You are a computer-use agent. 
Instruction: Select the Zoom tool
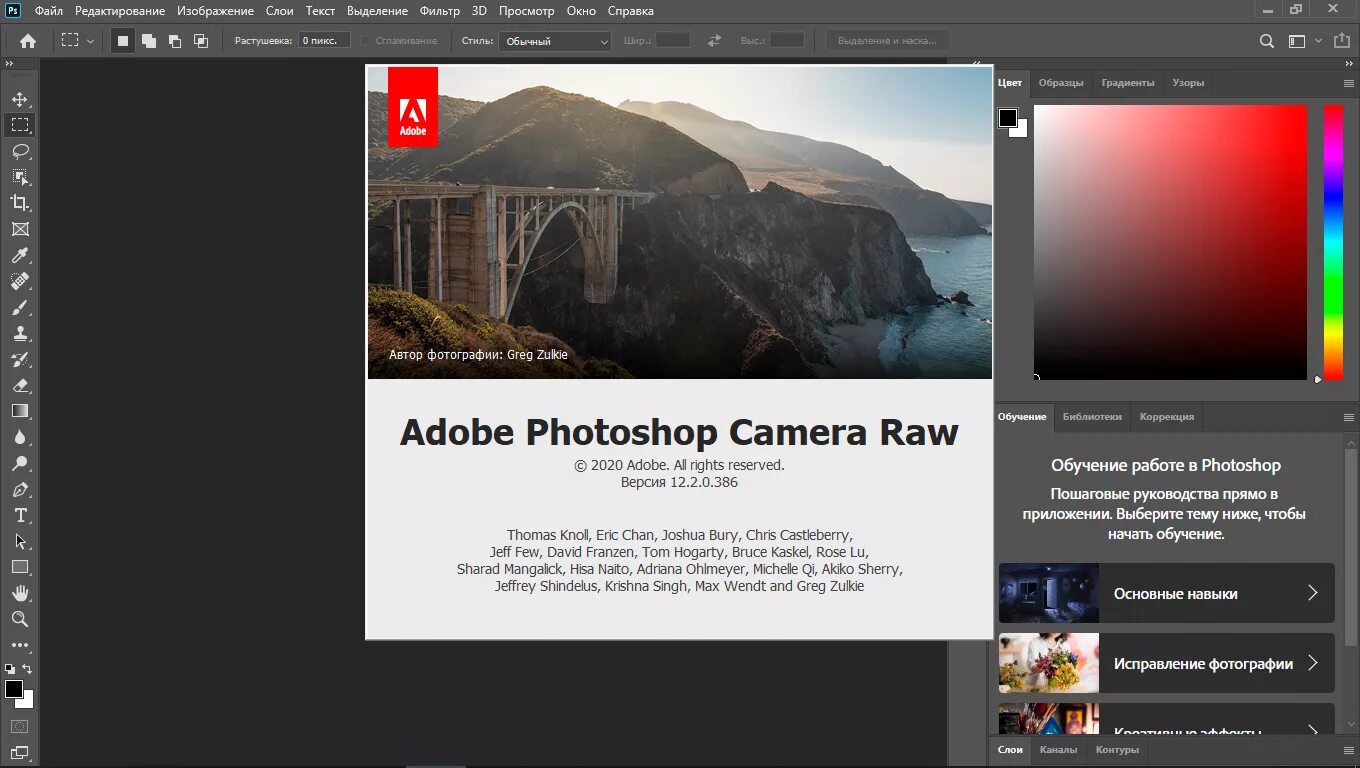tap(20, 619)
